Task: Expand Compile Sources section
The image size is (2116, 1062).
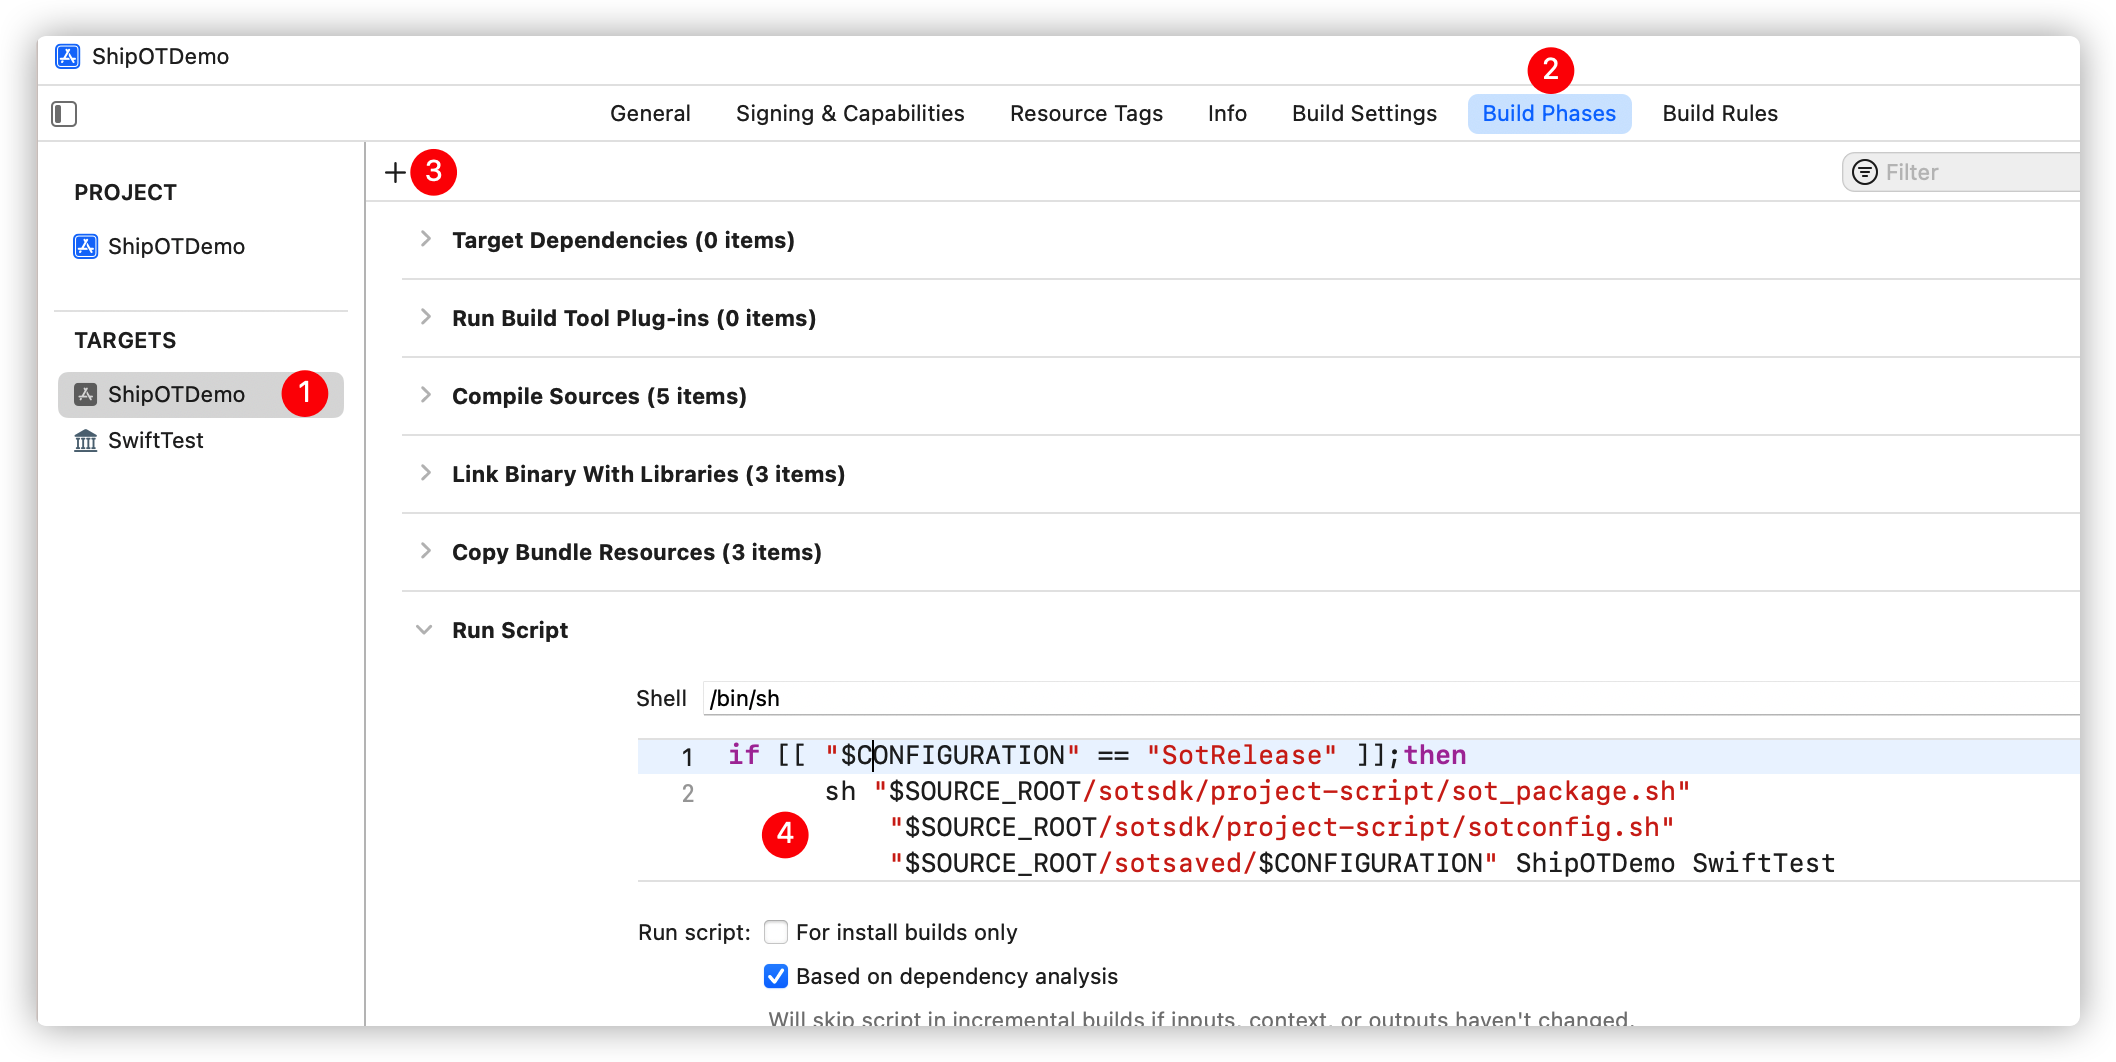Action: [x=425, y=395]
